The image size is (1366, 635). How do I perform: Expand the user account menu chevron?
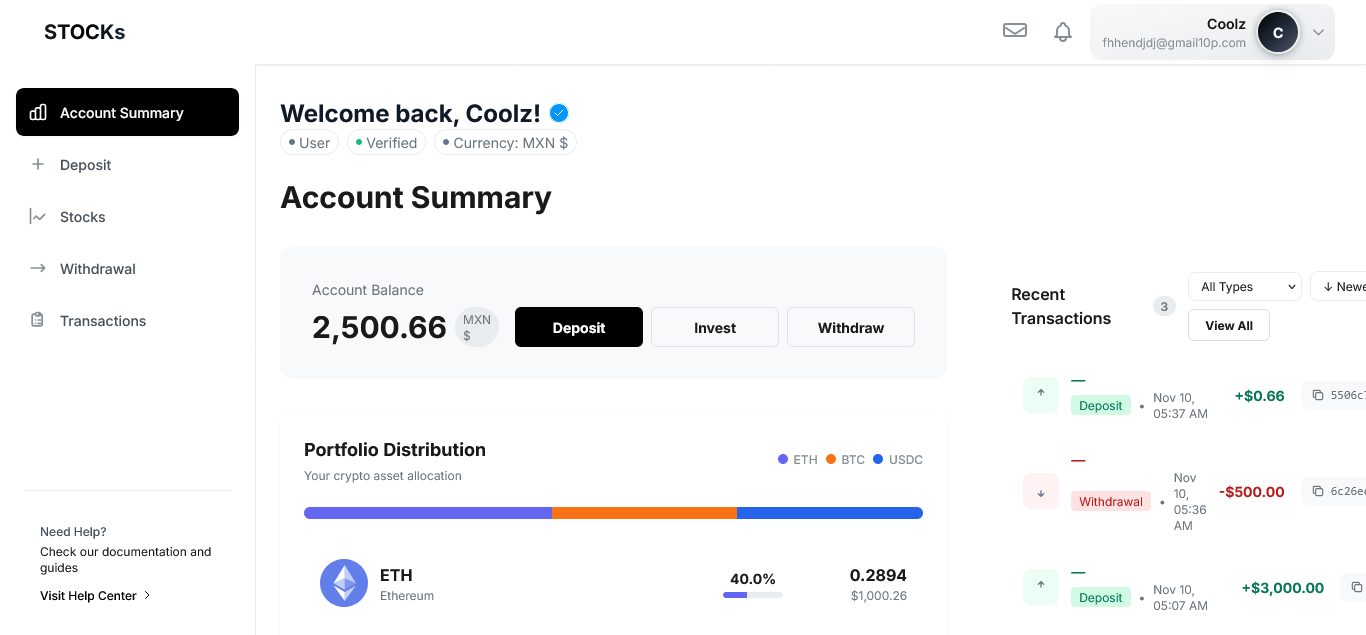tap(1318, 32)
